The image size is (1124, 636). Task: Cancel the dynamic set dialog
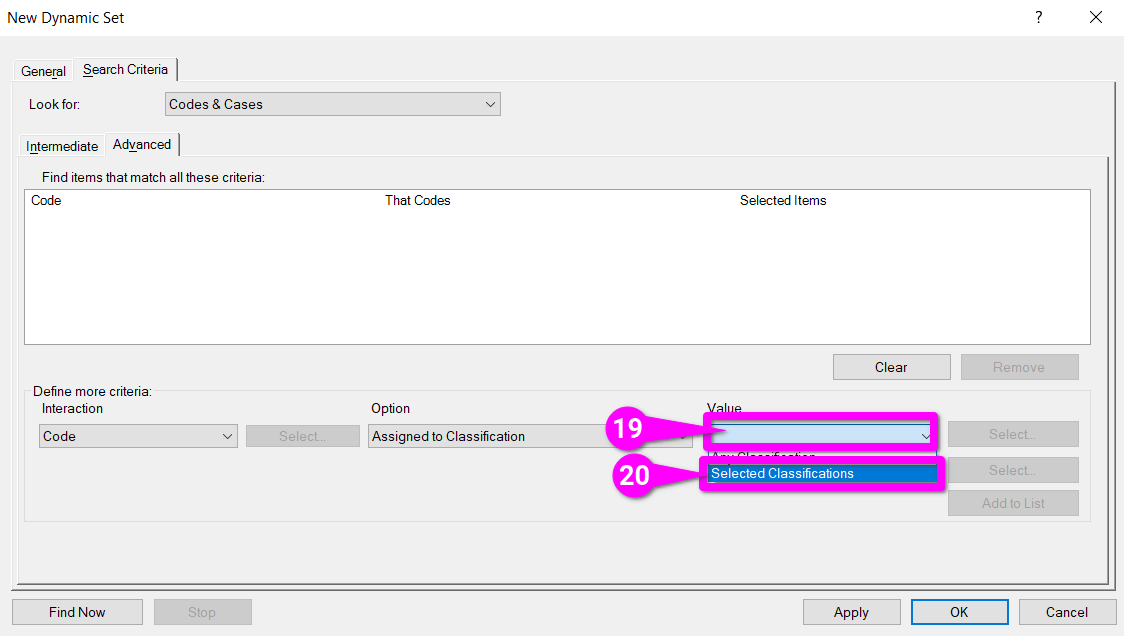(1066, 612)
